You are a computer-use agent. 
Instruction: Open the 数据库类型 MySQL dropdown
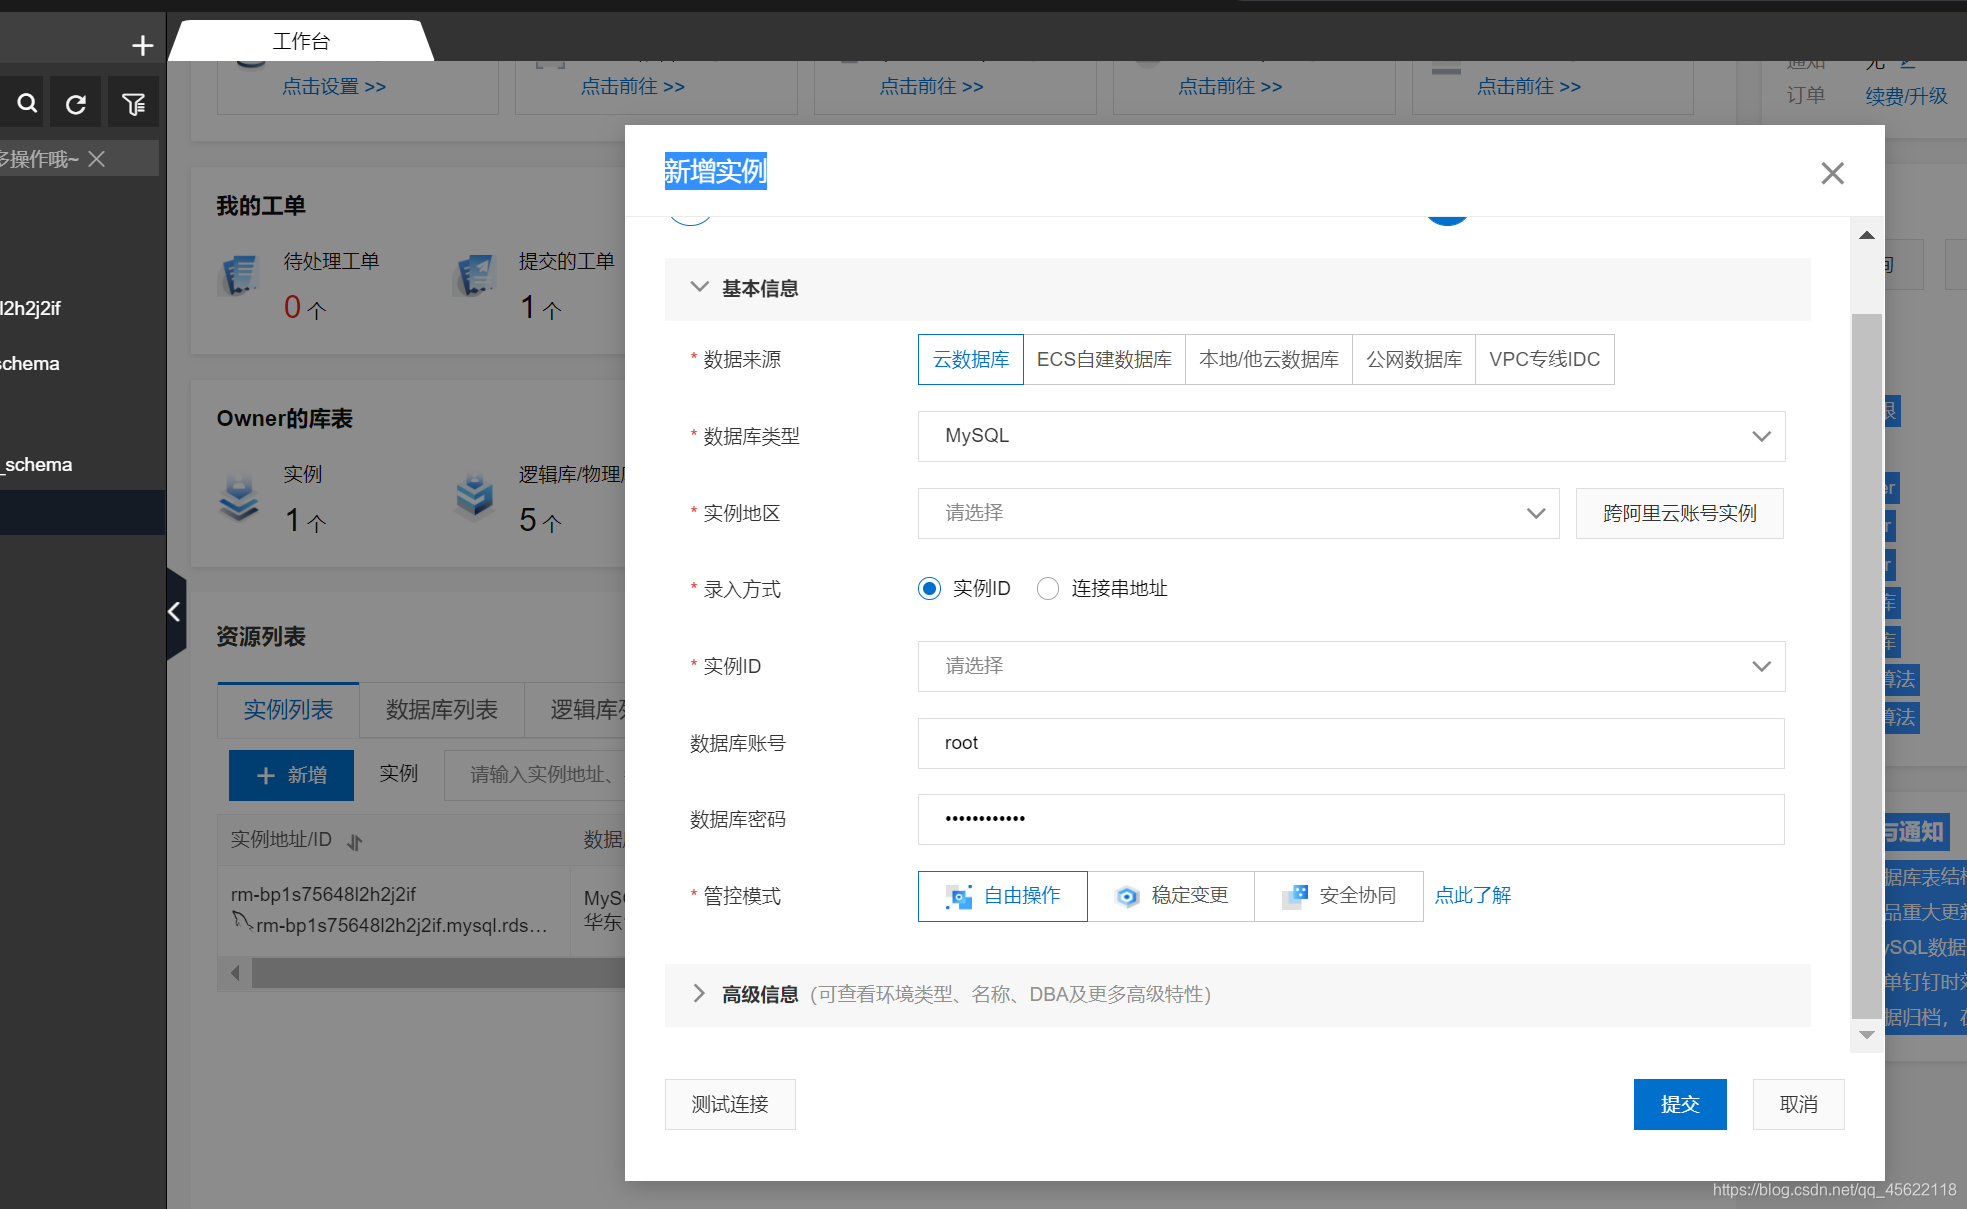(x=1351, y=436)
